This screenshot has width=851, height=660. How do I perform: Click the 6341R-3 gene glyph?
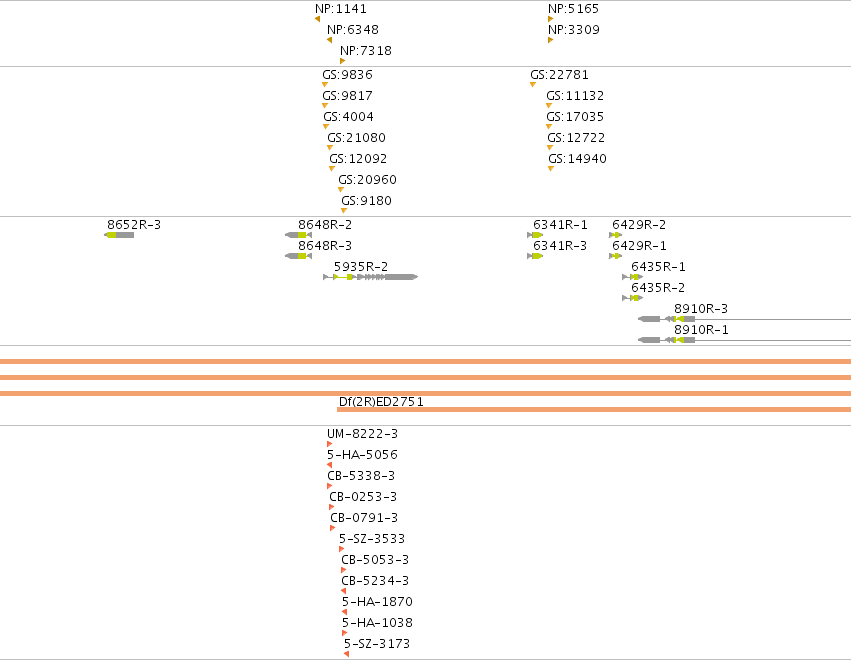pos(535,256)
